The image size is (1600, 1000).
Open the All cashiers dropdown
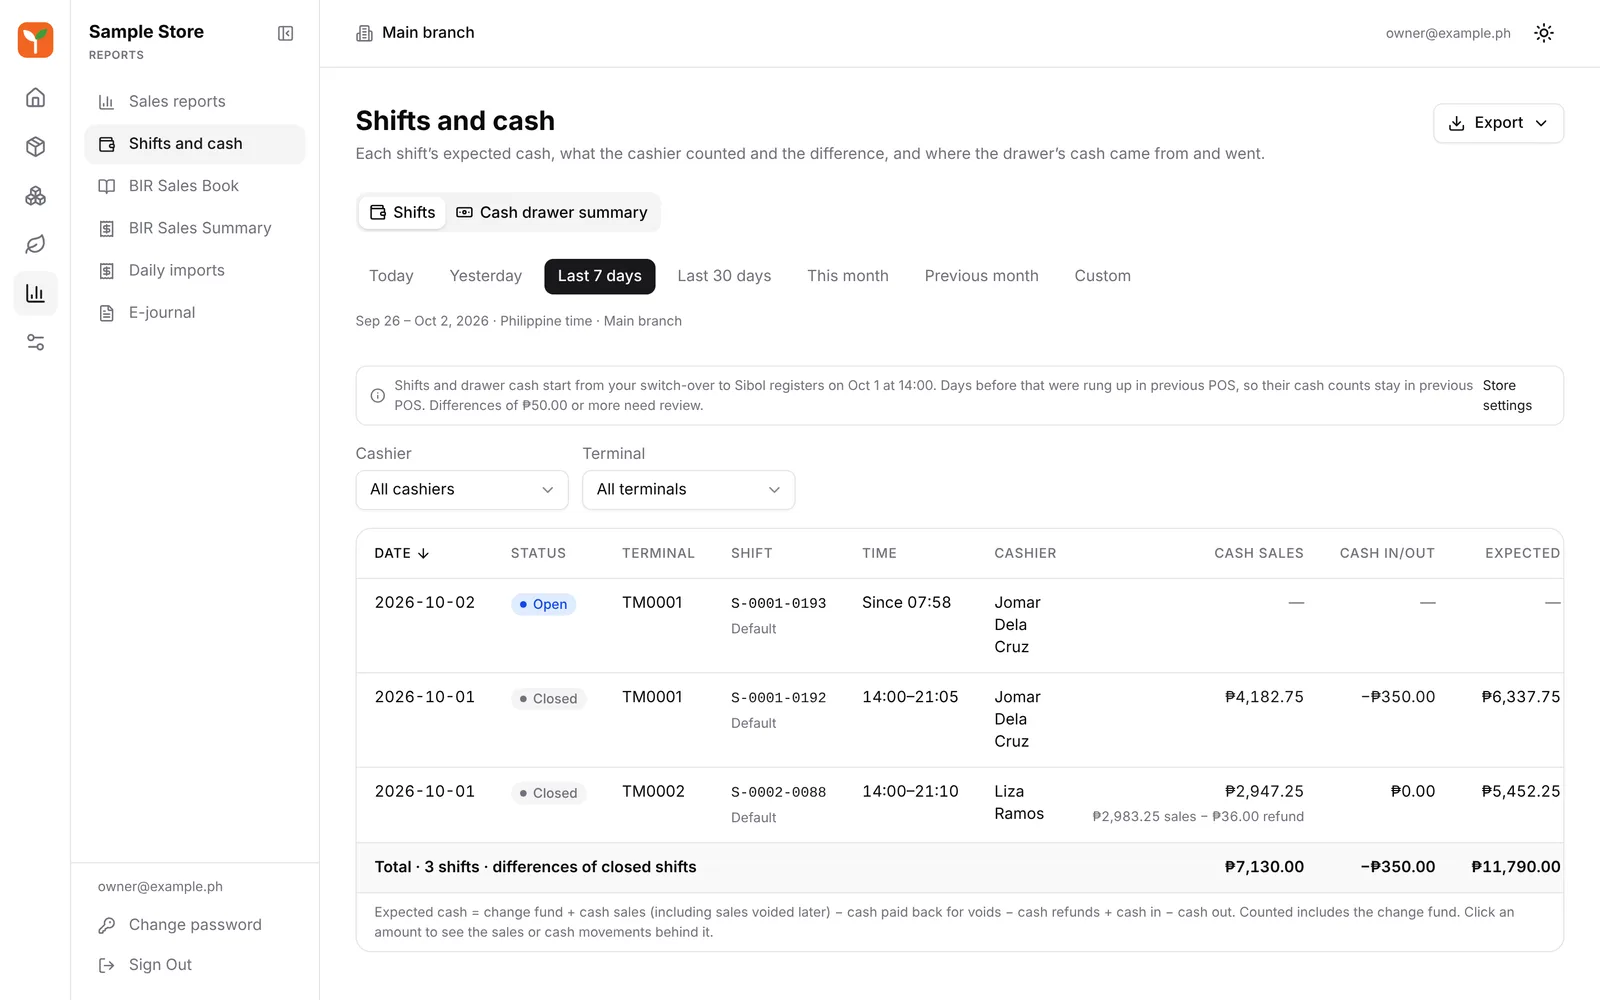click(x=462, y=490)
